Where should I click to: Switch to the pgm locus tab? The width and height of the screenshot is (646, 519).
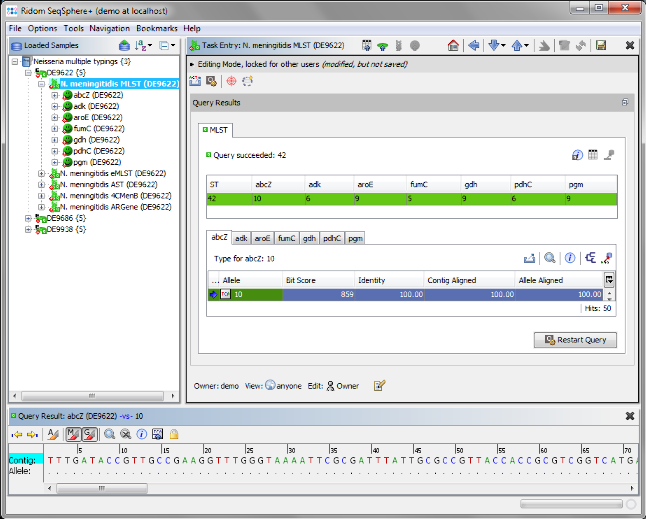point(355,238)
